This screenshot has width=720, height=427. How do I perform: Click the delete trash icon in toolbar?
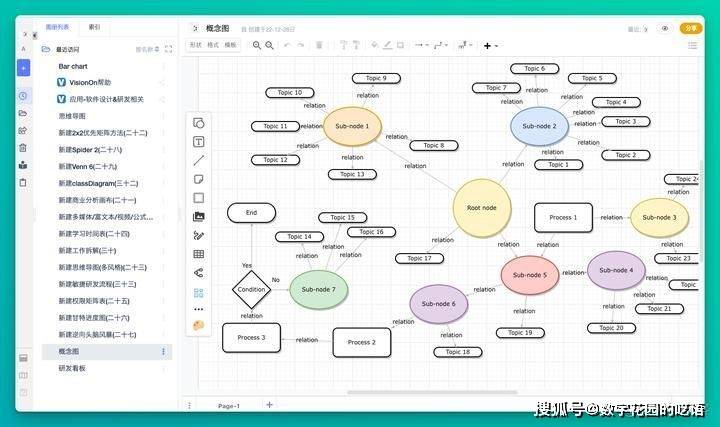click(319, 45)
